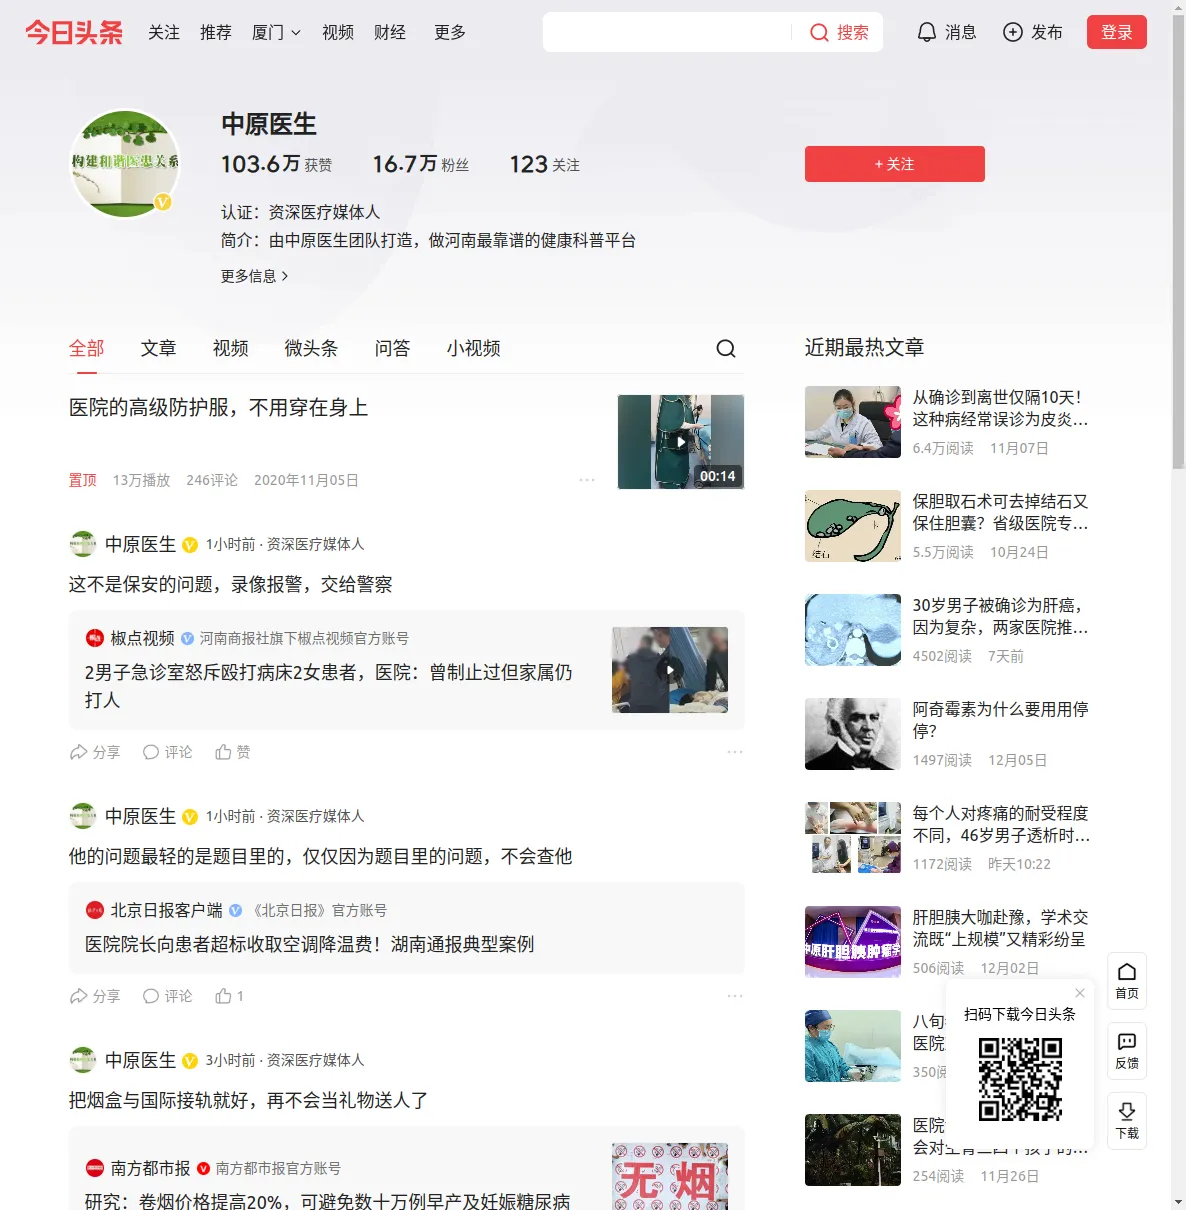Viewport: 1186px width, 1210px height.
Task: Open thumbnail of 肝胆胰 conference article
Action: [853, 942]
